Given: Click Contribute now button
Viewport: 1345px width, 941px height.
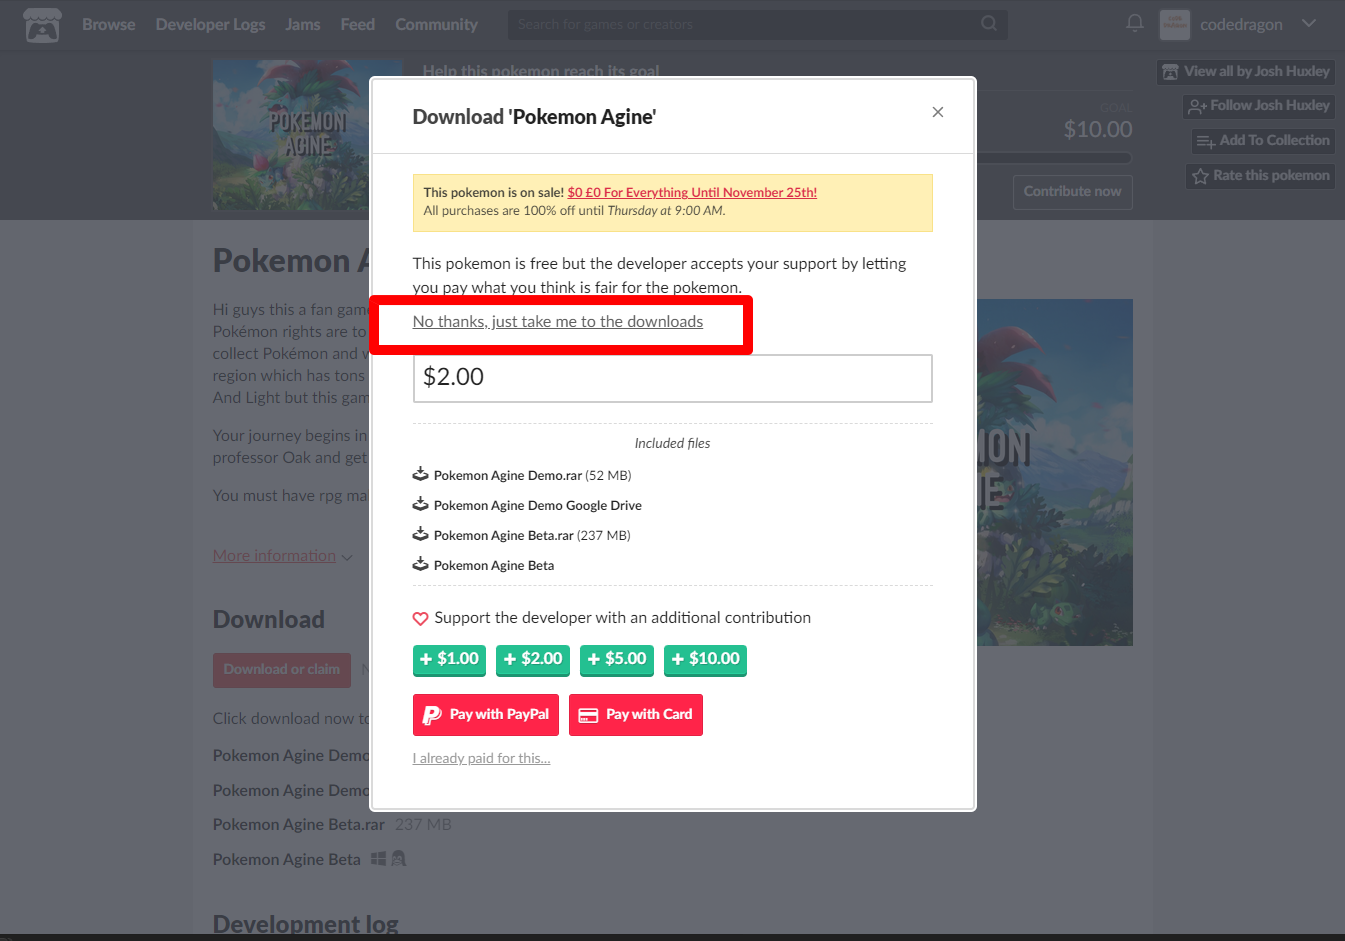Looking at the screenshot, I should (x=1073, y=192).
